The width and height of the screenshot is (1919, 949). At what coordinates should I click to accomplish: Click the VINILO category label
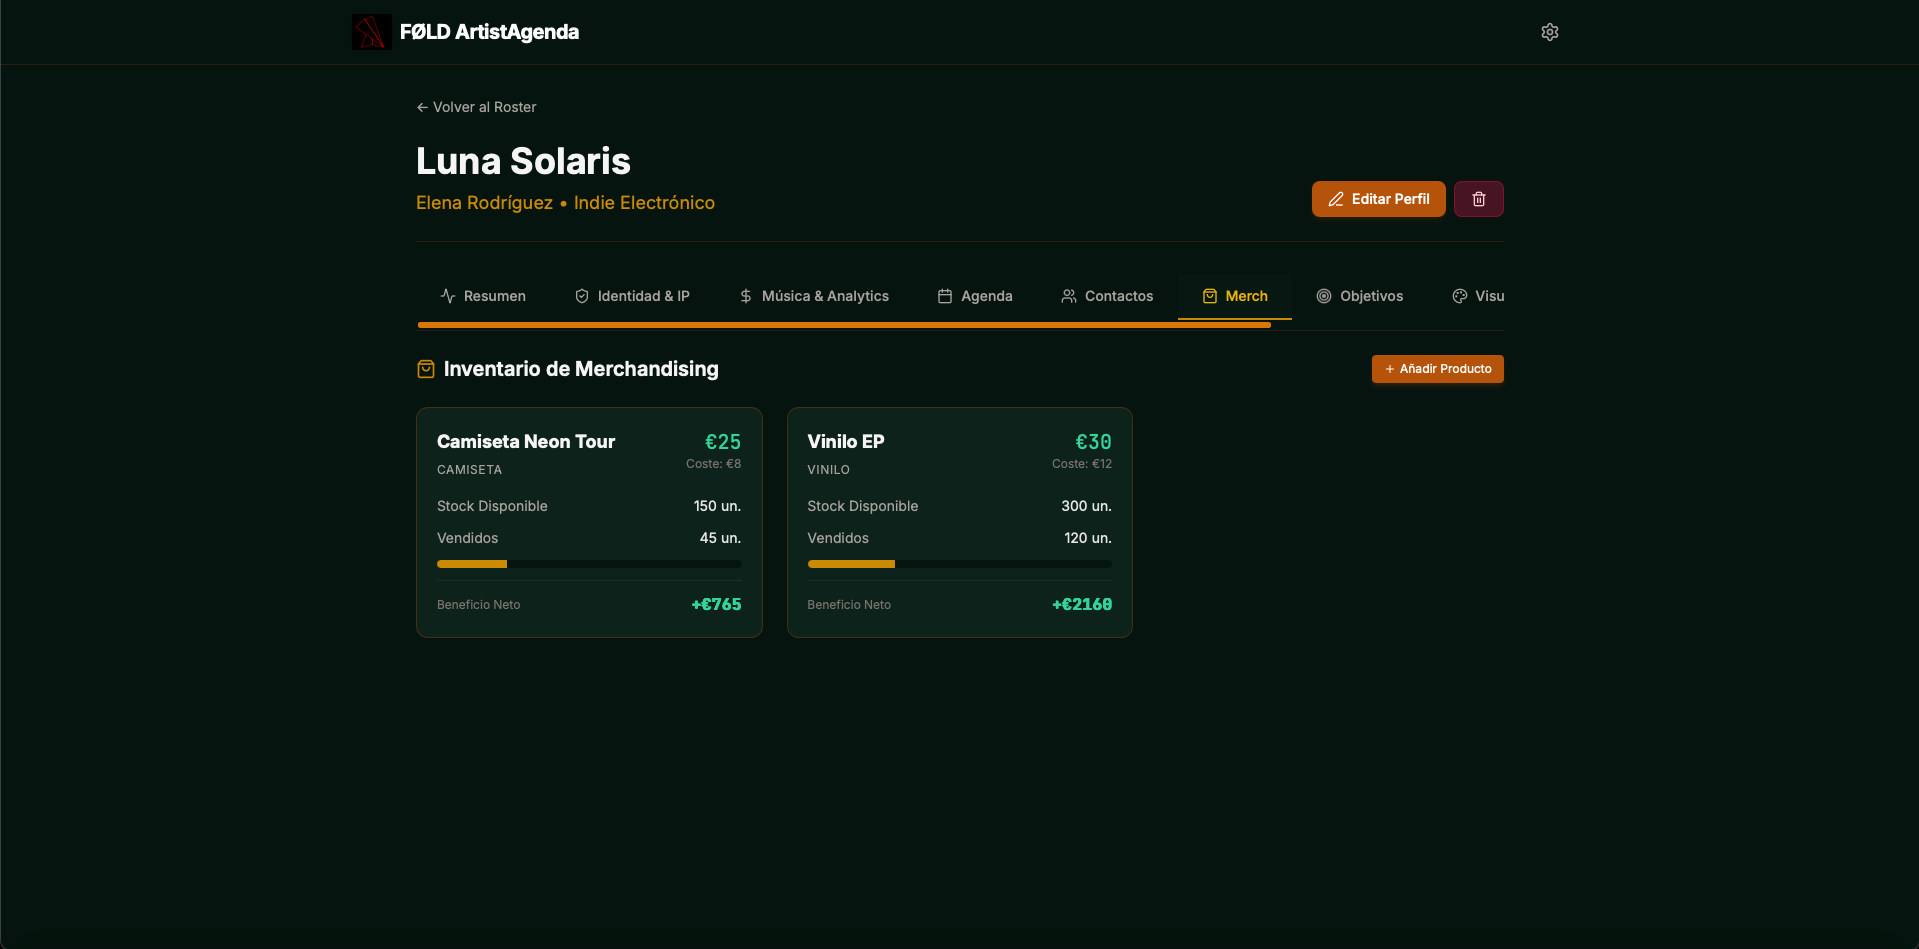pos(828,470)
